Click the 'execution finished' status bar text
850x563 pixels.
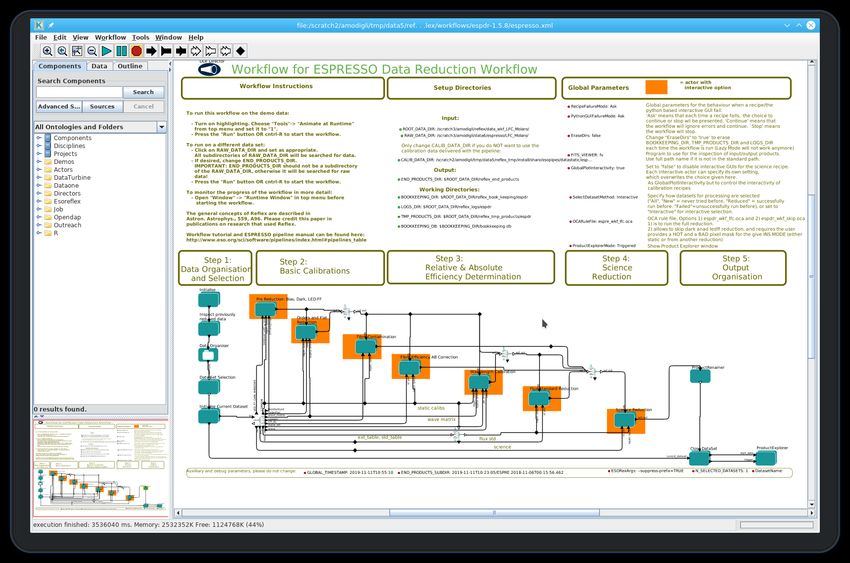pyautogui.click(x=149, y=525)
